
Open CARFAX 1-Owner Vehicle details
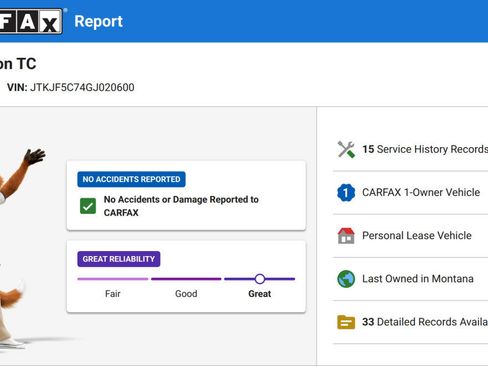click(411, 193)
